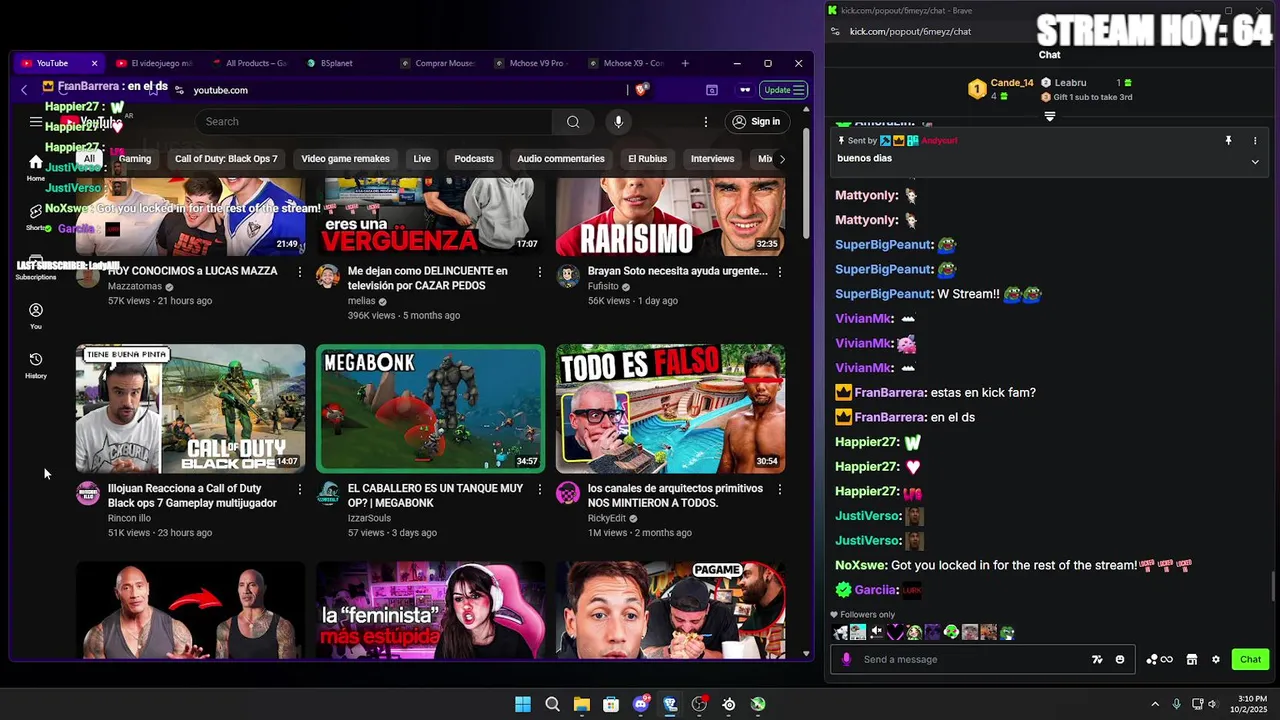Select the Gaming category chip
1280x720 pixels.
(x=135, y=159)
